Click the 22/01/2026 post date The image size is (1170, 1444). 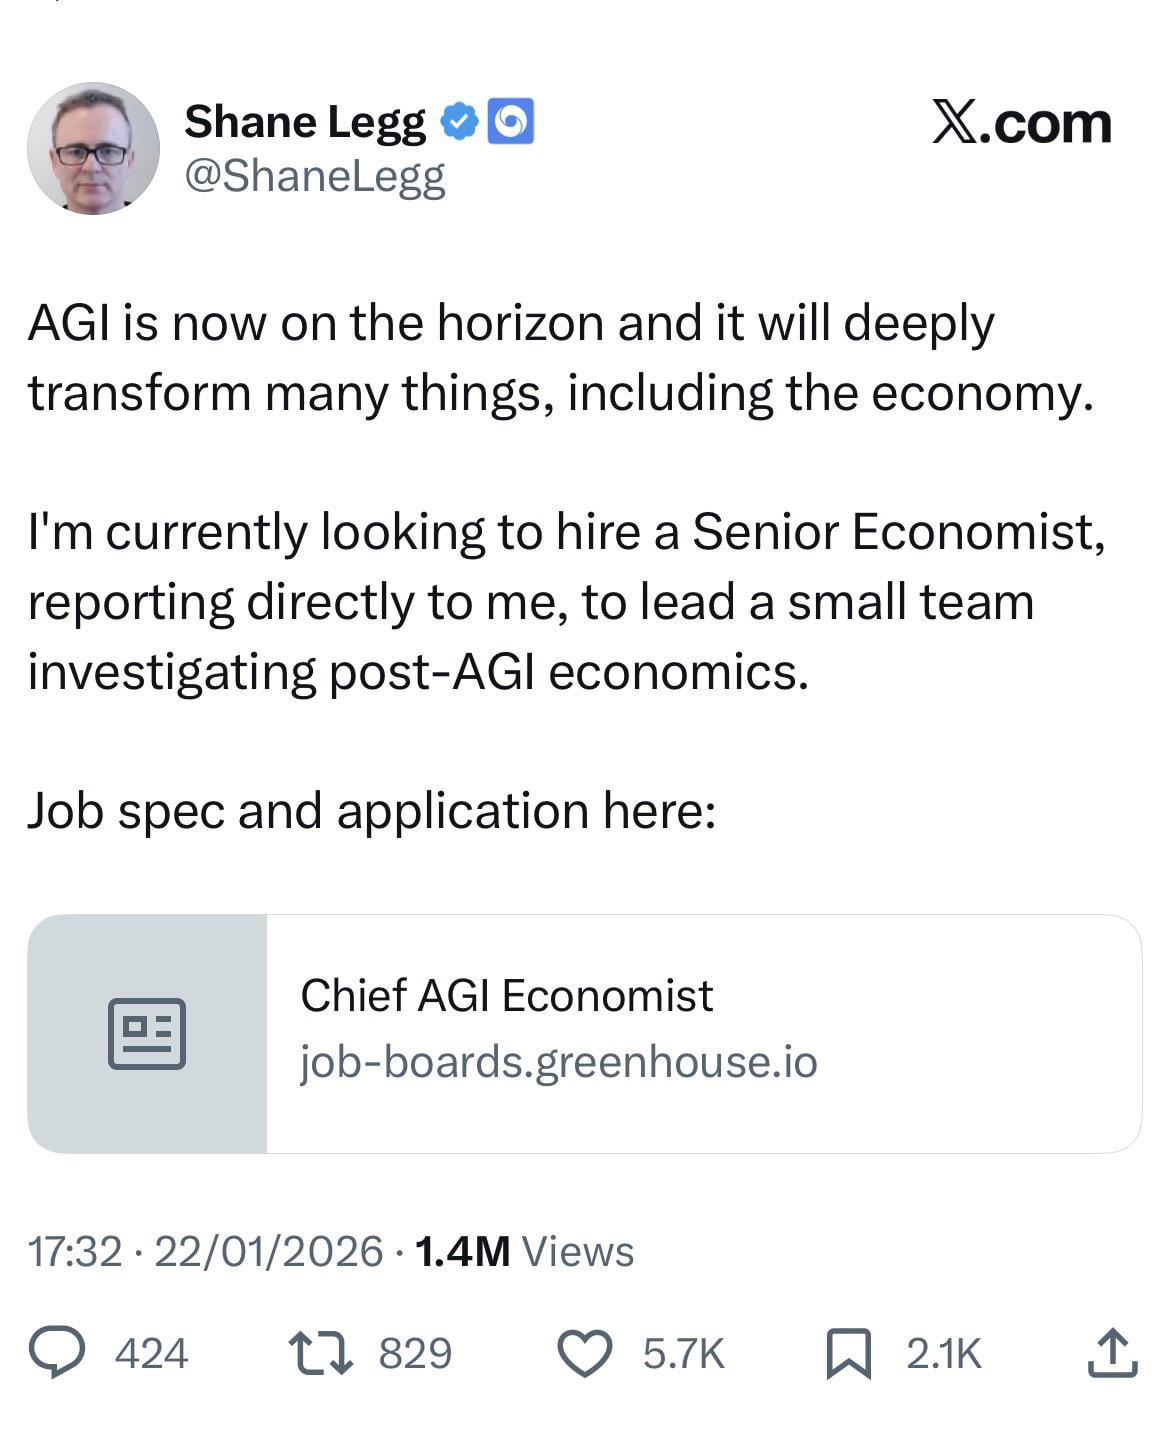pyautogui.click(x=269, y=1251)
